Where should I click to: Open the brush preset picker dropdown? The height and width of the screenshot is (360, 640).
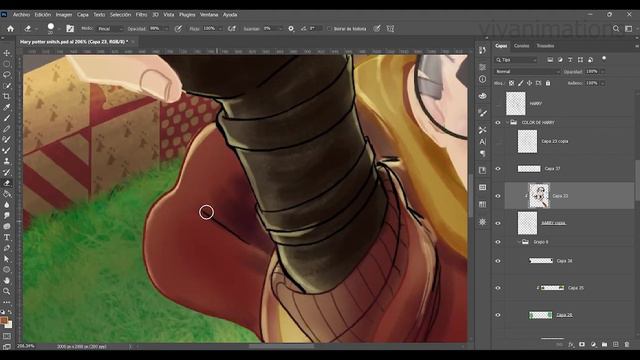[59, 29]
